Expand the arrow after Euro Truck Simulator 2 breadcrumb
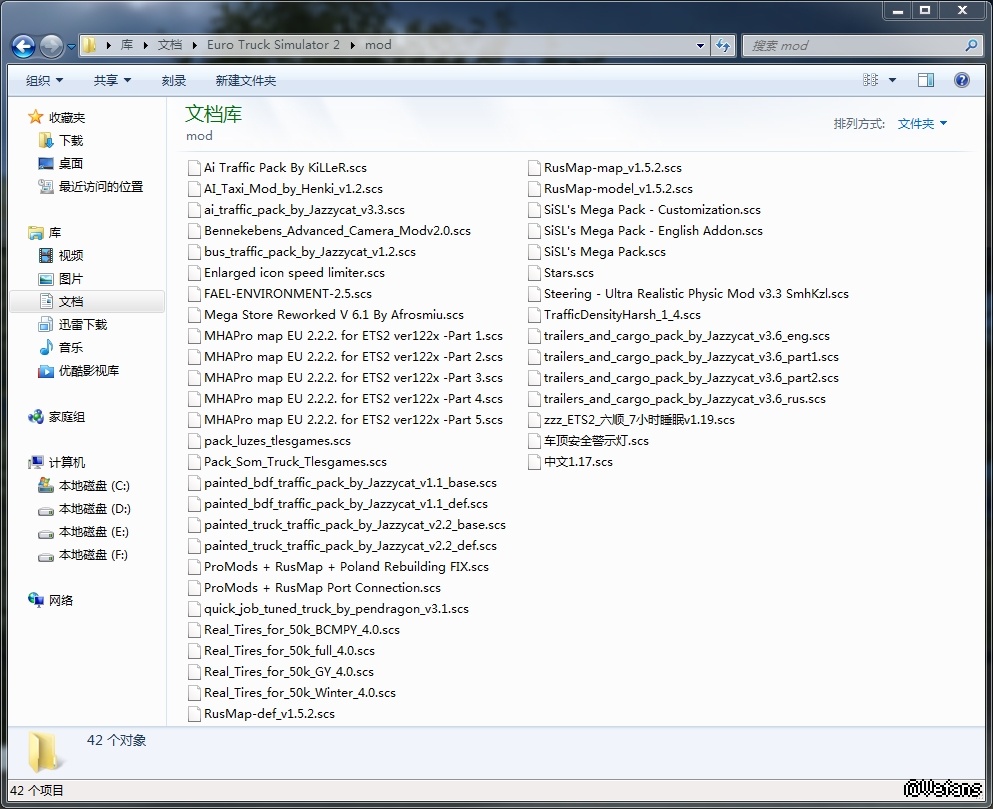The height and width of the screenshot is (809, 993). click(353, 45)
